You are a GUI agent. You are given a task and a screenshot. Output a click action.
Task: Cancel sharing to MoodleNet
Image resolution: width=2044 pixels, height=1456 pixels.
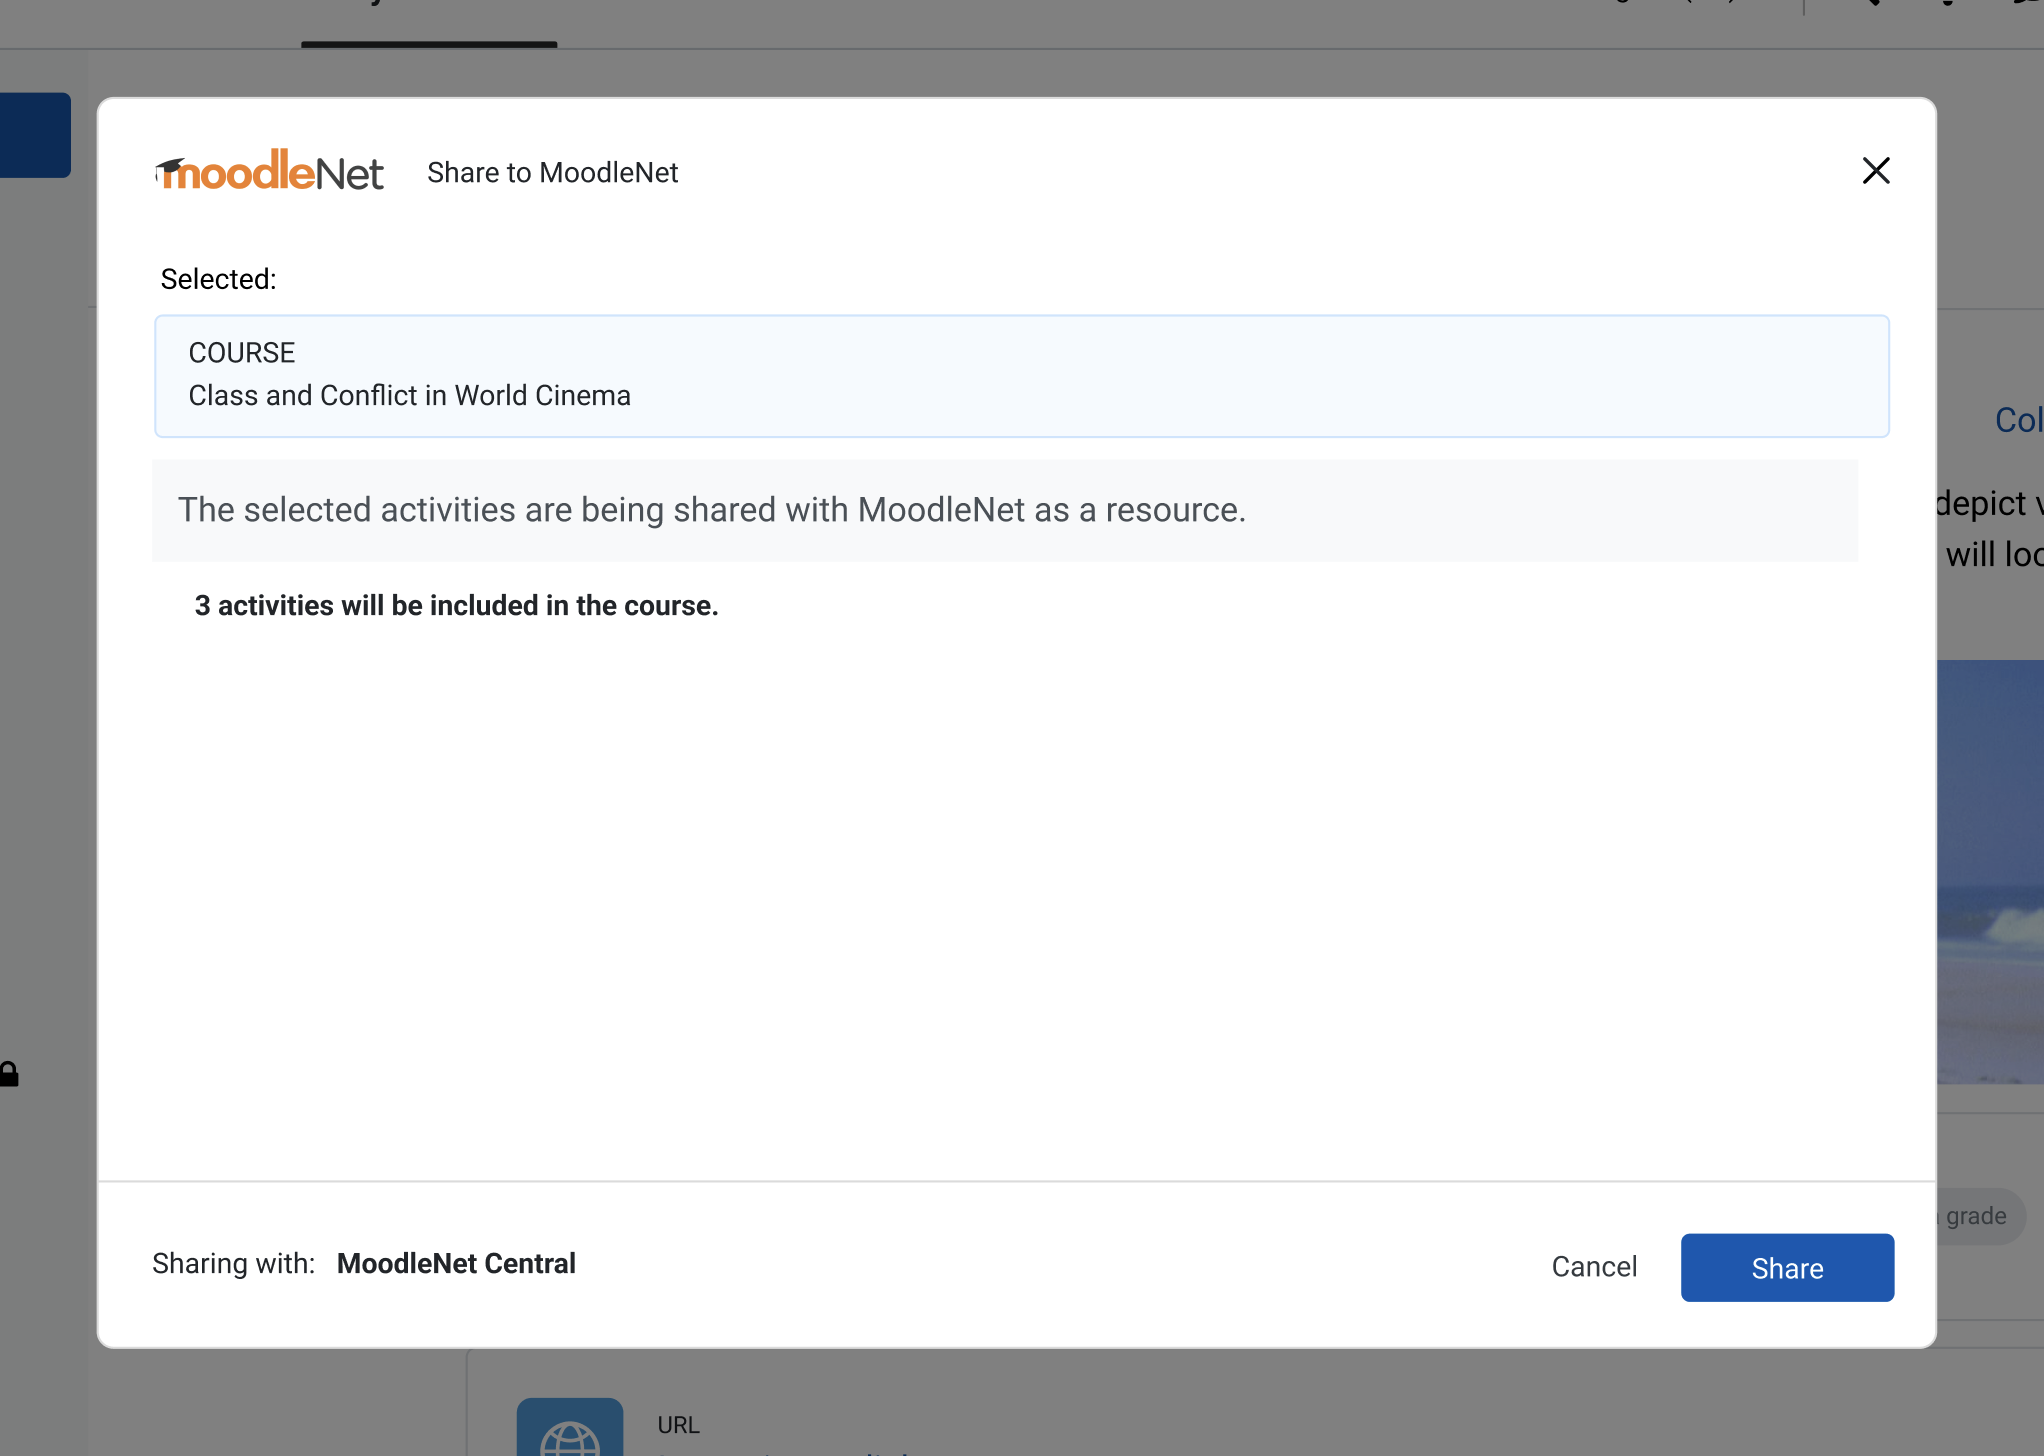click(x=1594, y=1267)
